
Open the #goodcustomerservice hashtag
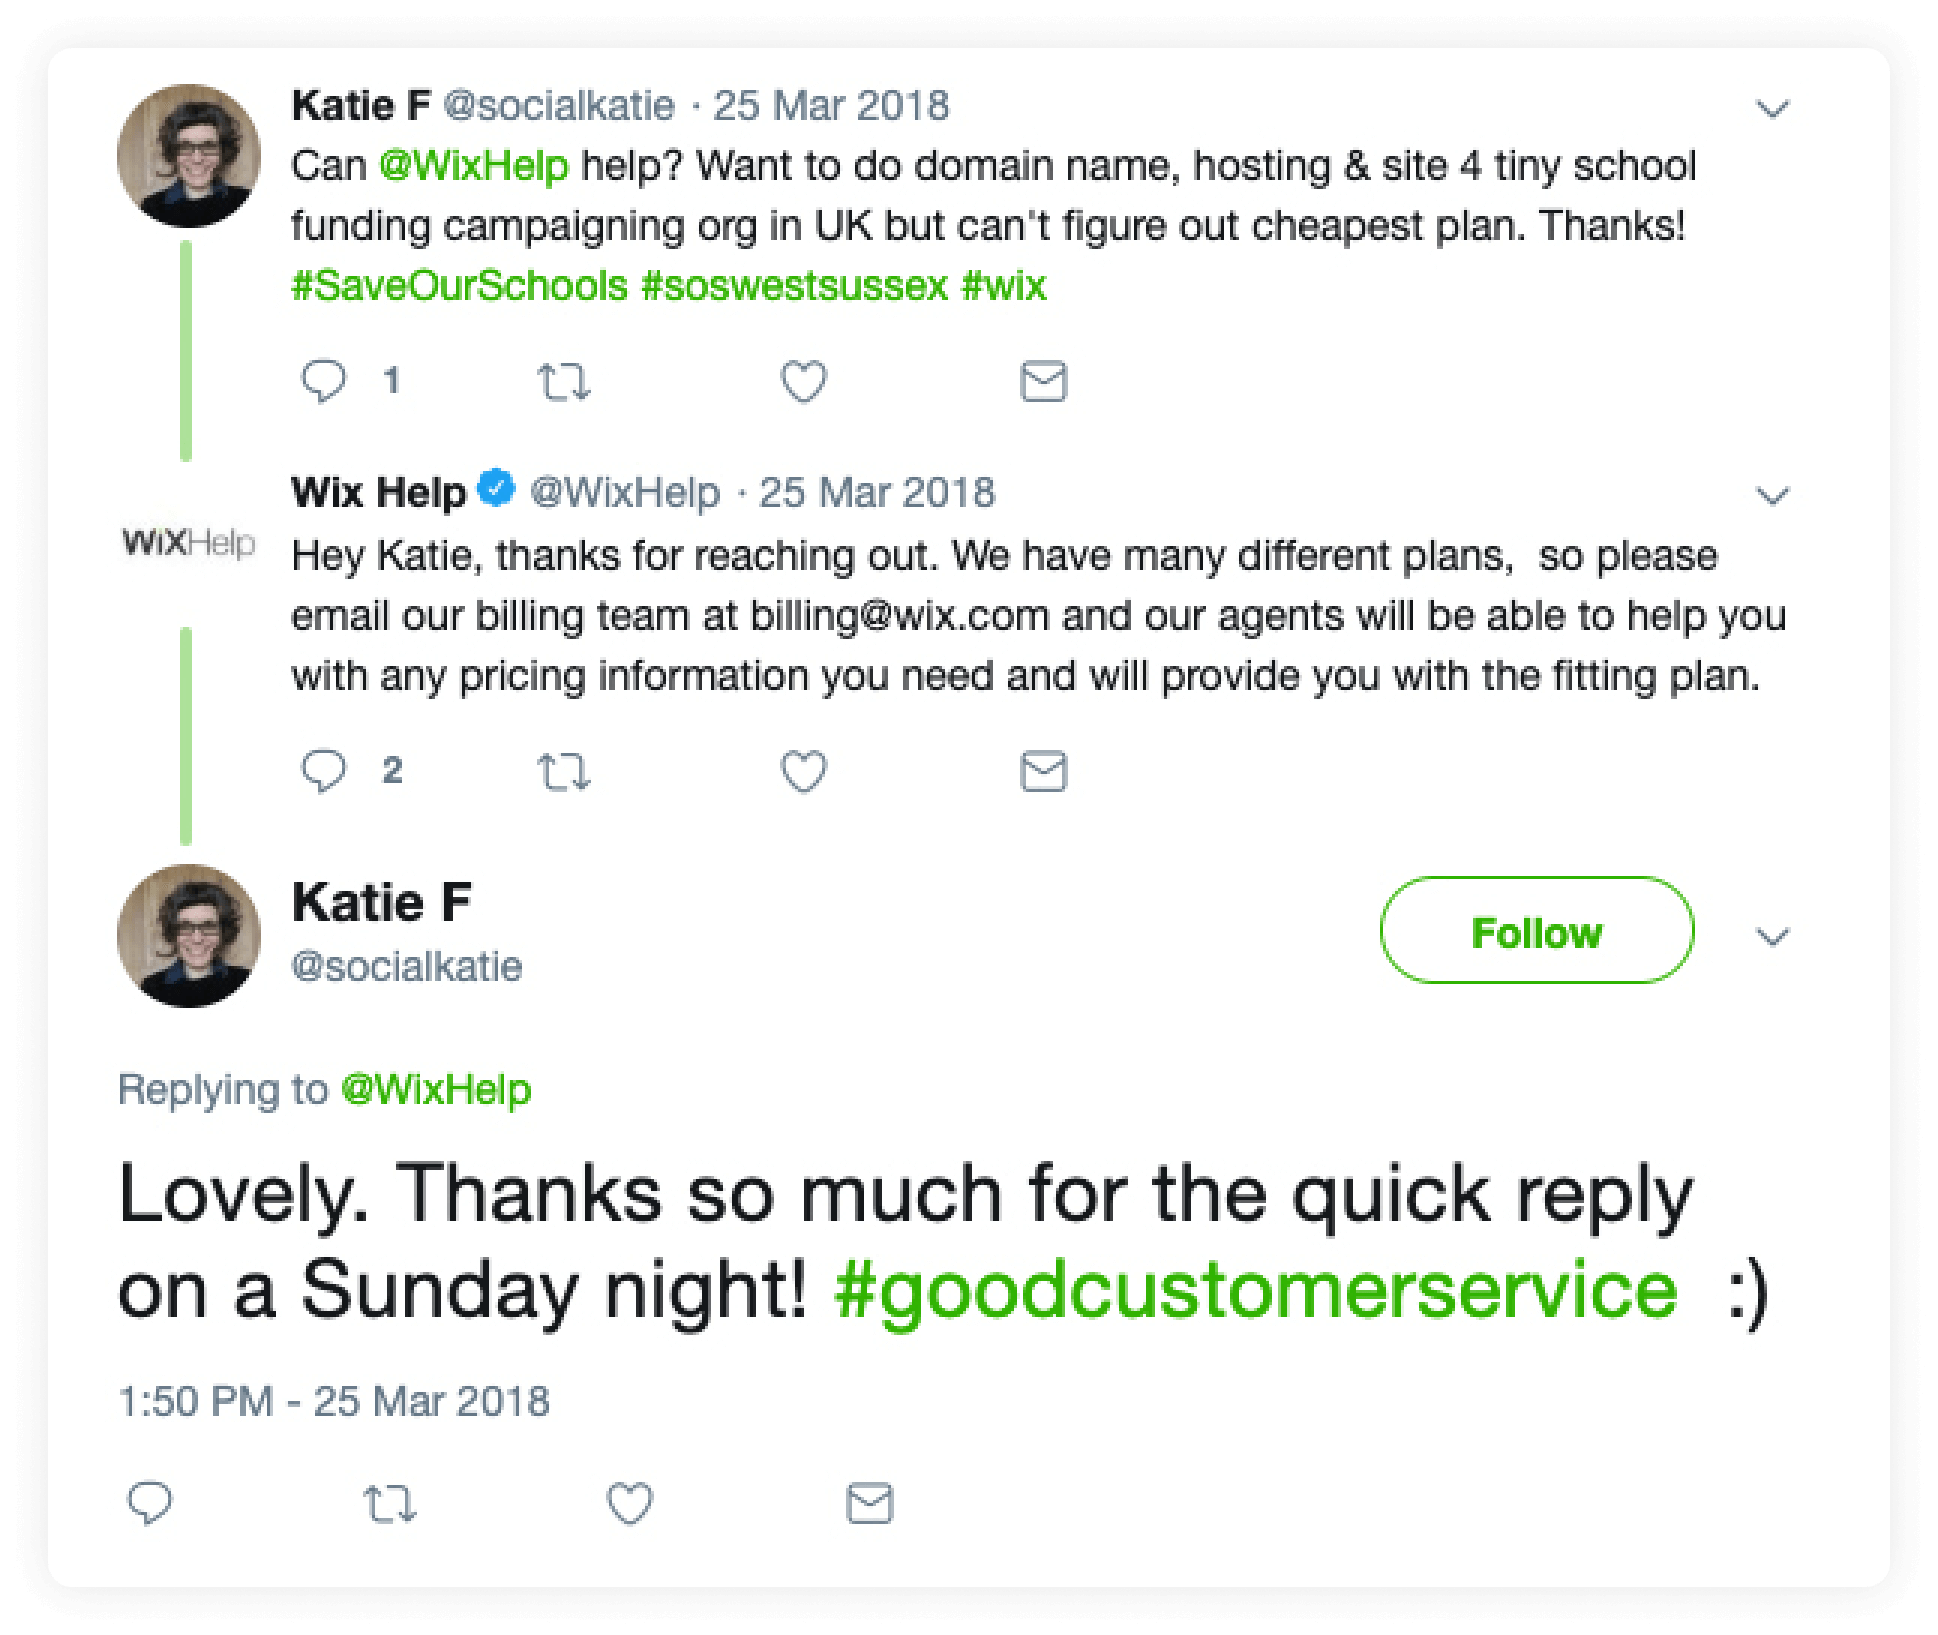[1256, 1291]
